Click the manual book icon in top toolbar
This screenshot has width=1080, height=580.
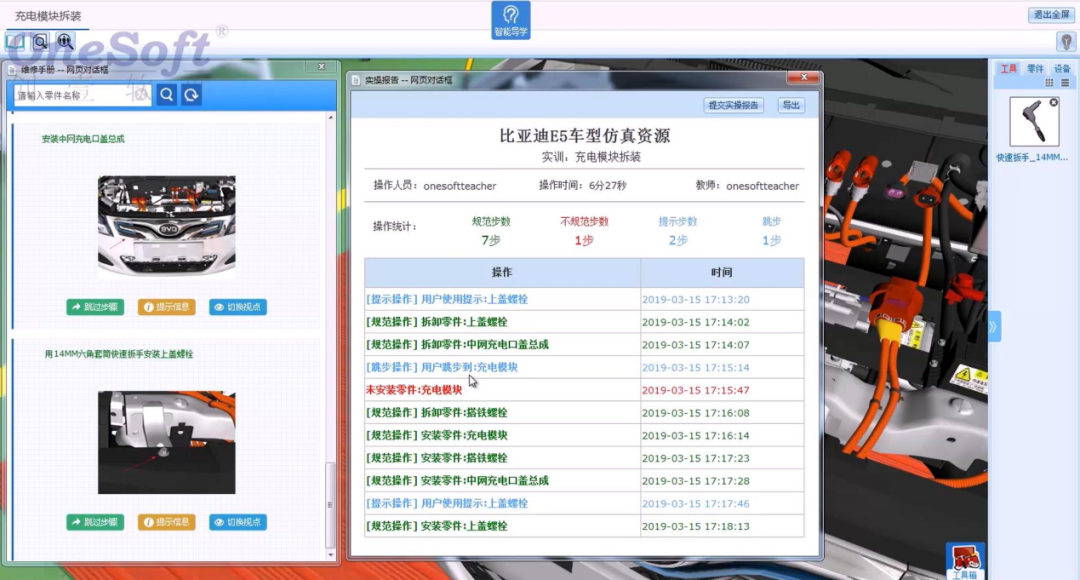coord(15,41)
